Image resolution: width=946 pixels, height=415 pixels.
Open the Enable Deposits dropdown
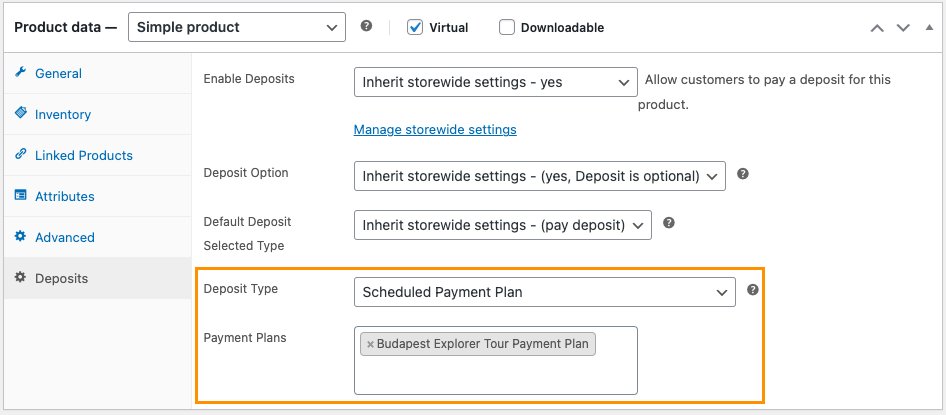[x=496, y=82]
